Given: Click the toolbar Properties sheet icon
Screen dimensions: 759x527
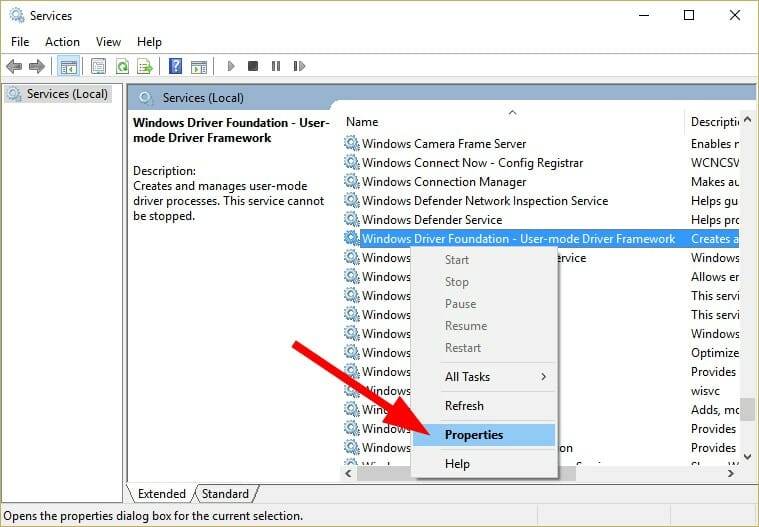Looking at the screenshot, I should click(x=98, y=66).
